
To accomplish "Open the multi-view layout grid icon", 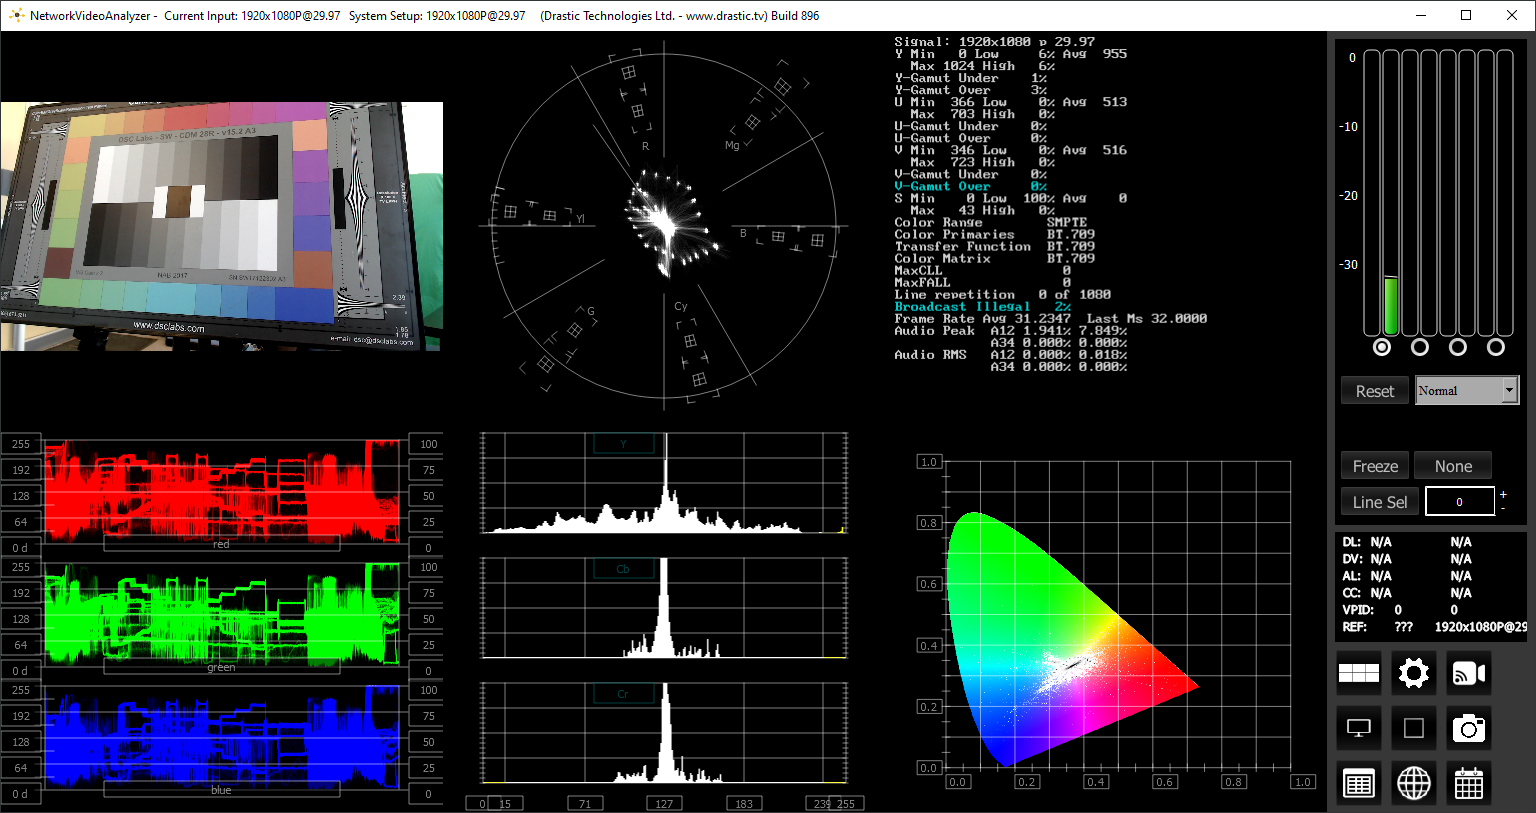I will tap(1359, 673).
